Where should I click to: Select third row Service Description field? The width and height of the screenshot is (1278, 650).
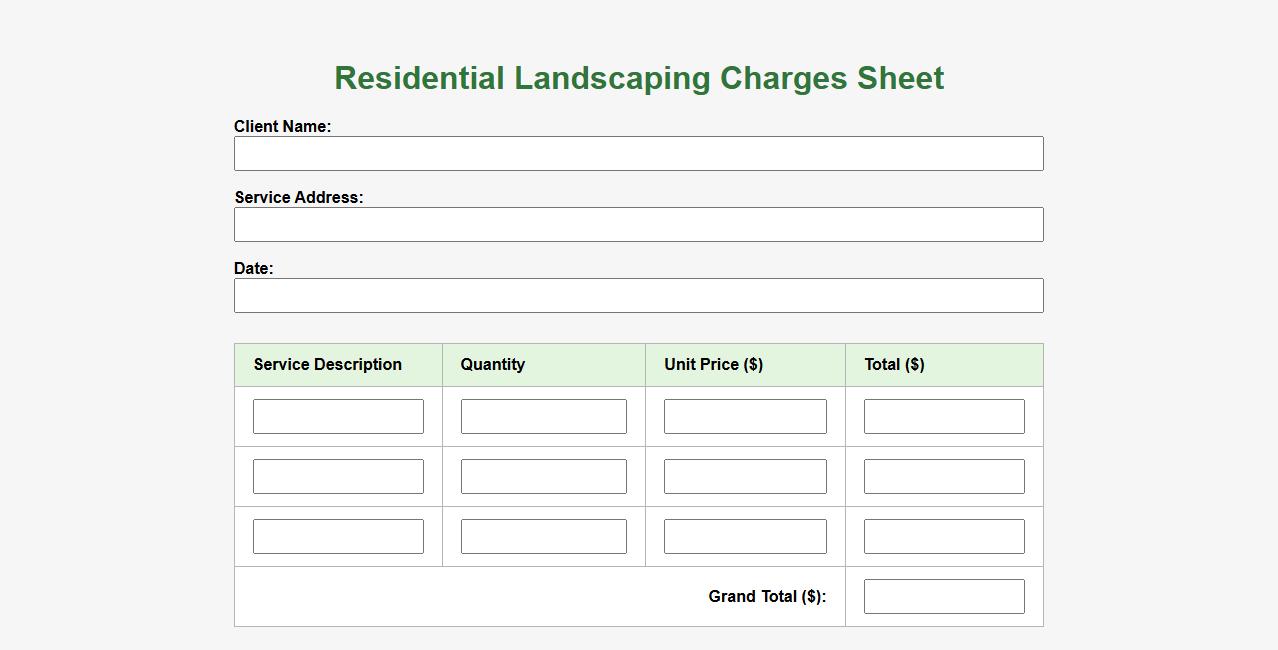(338, 537)
